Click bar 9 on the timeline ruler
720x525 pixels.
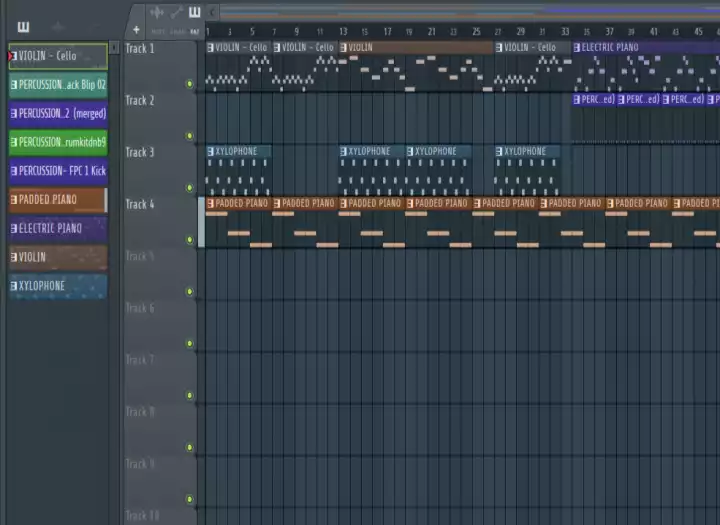297,32
